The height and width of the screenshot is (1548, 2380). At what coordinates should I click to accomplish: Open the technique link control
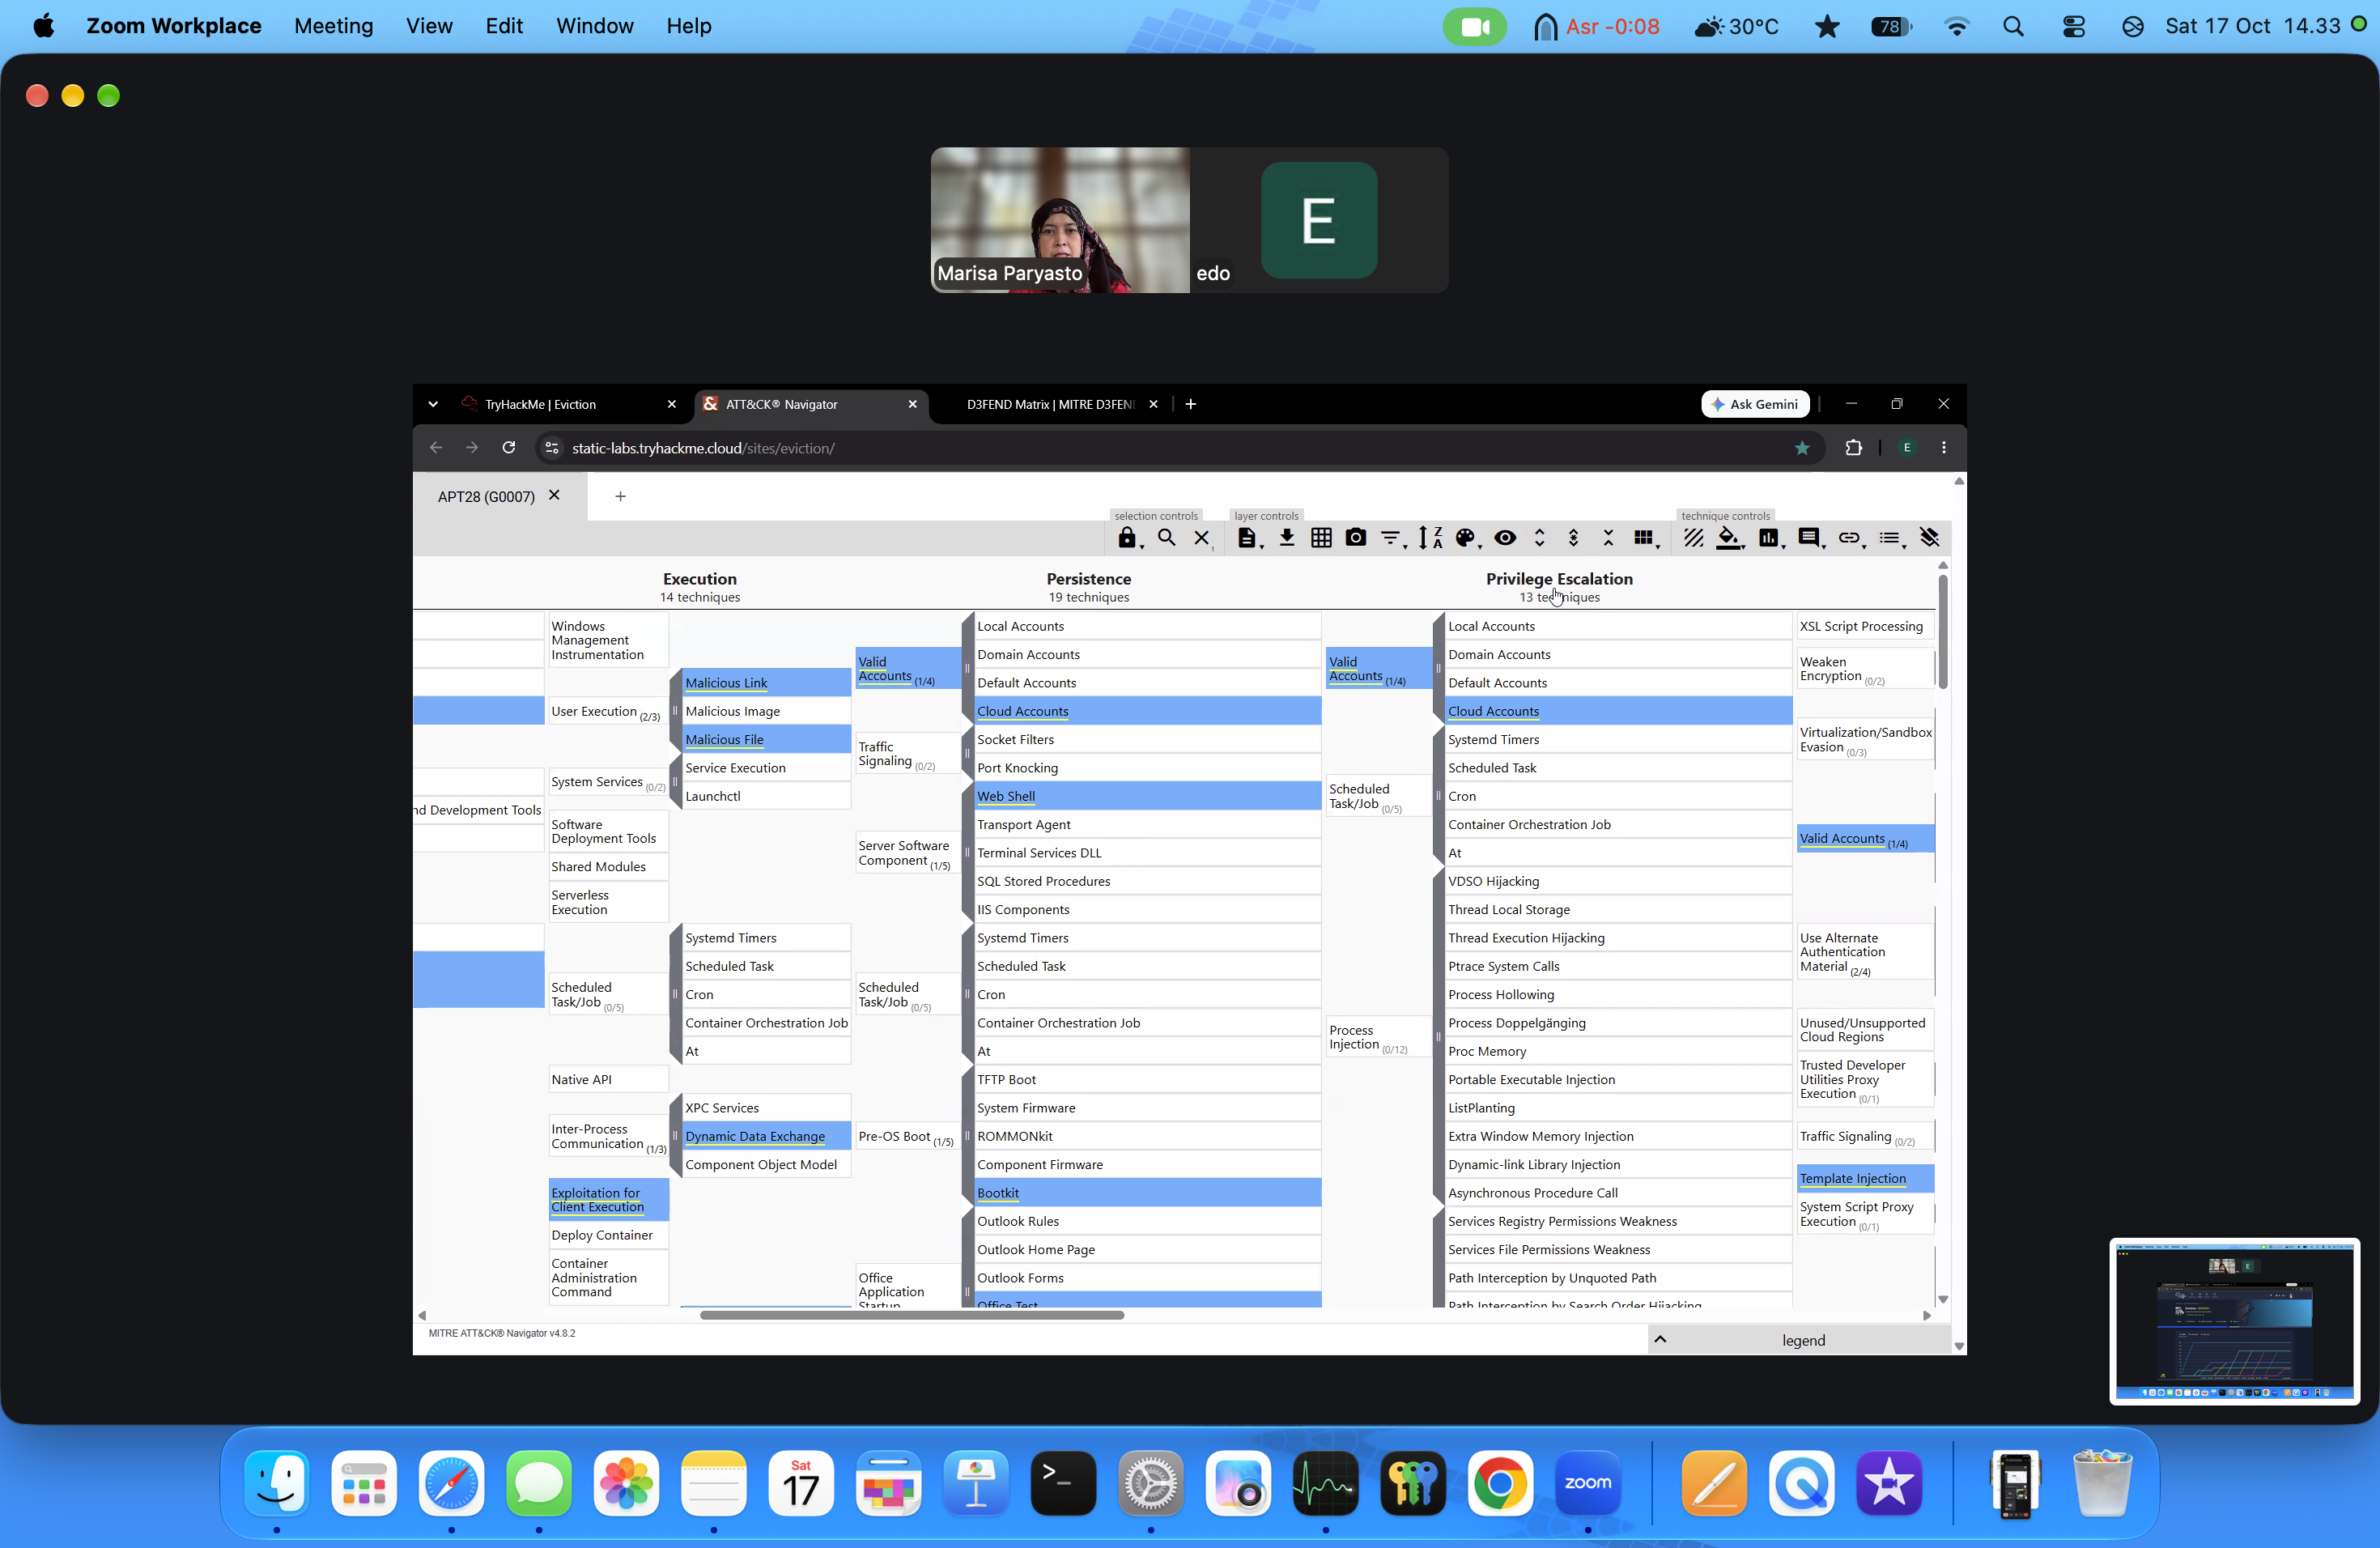[1851, 538]
